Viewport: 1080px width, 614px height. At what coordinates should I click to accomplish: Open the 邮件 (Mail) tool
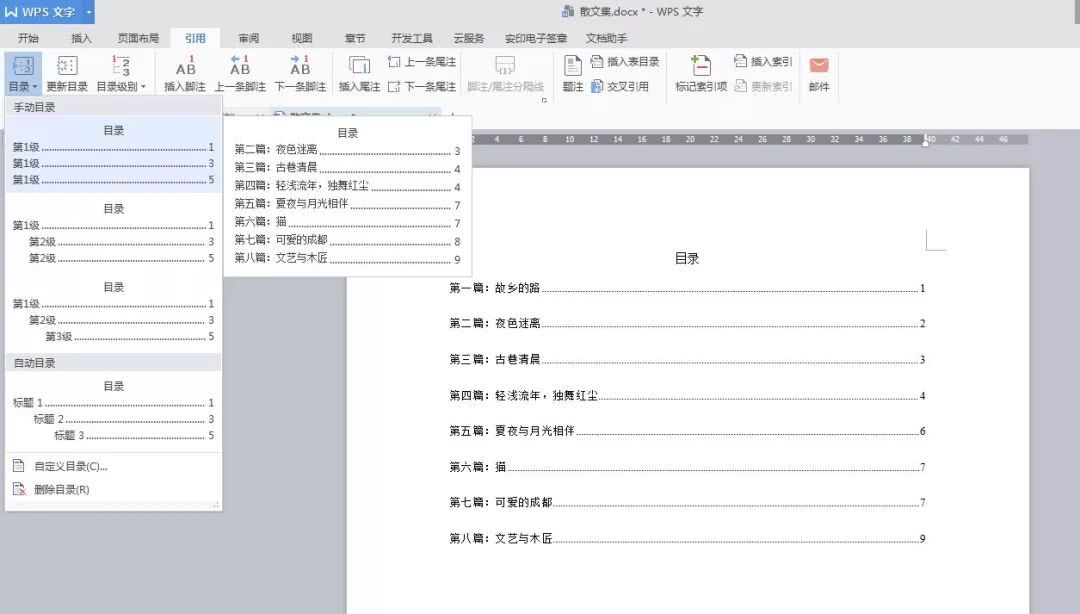(818, 72)
